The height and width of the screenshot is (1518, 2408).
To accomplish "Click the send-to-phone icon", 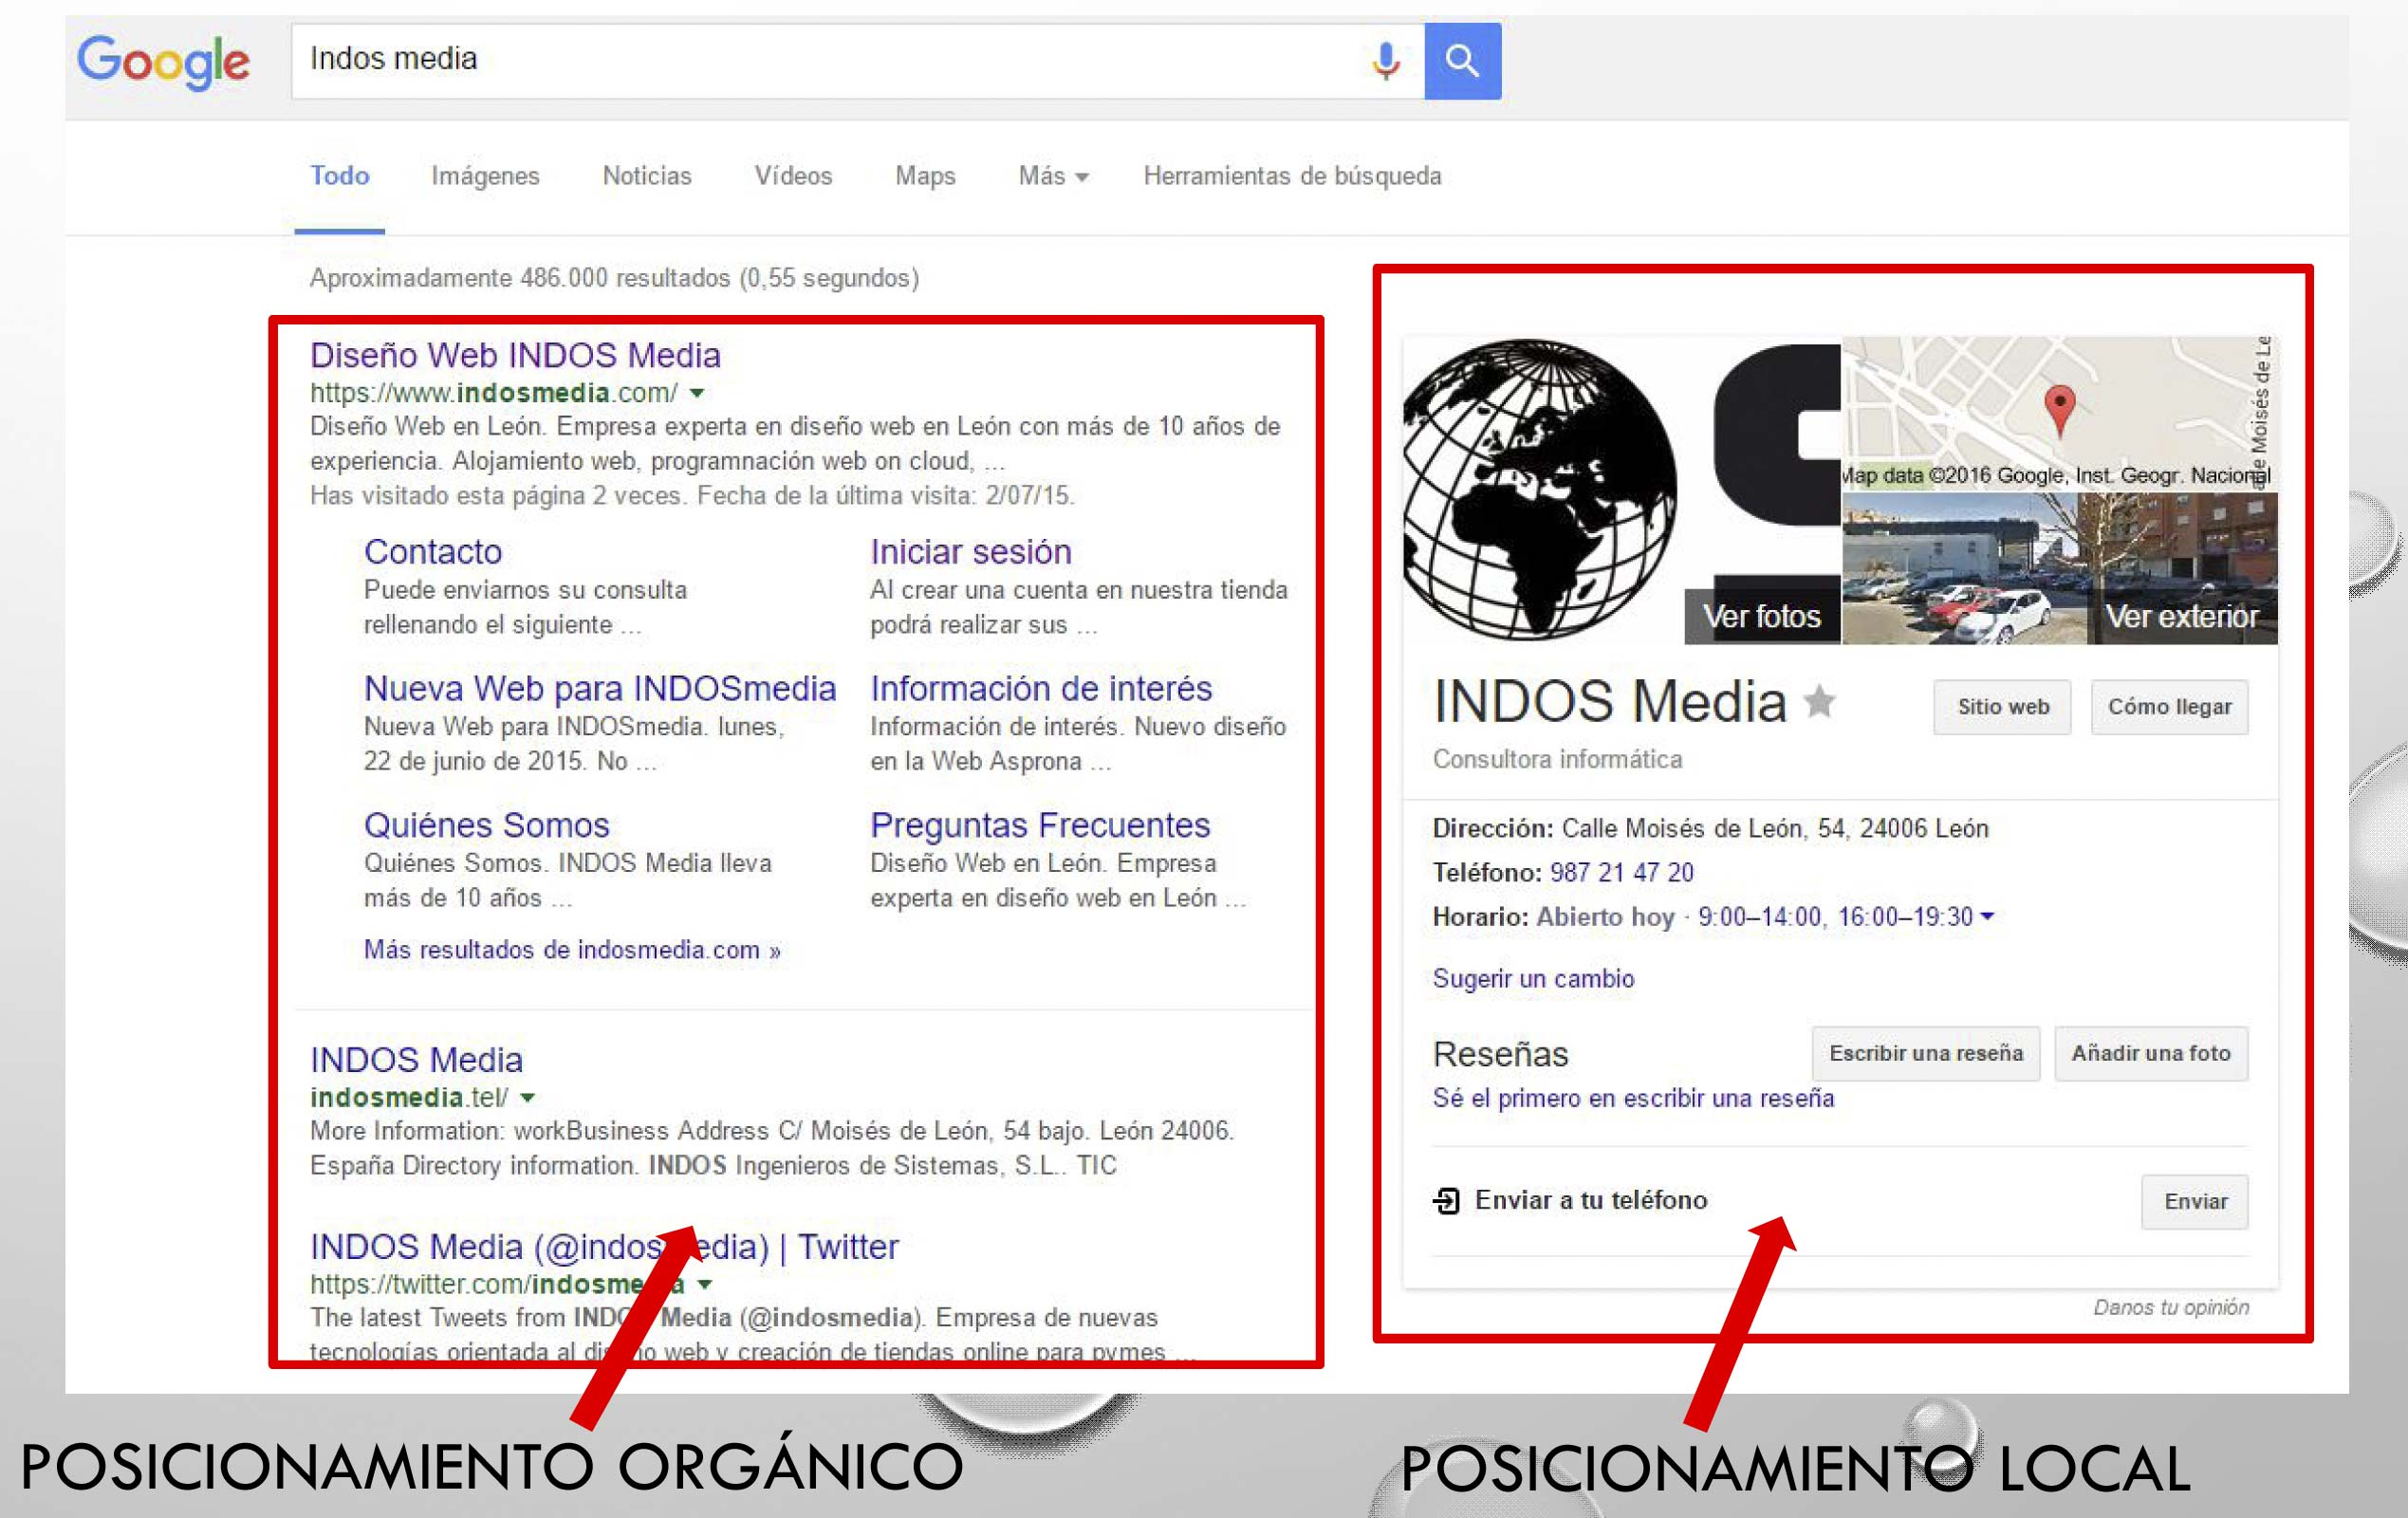I will click(x=1446, y=1200).
